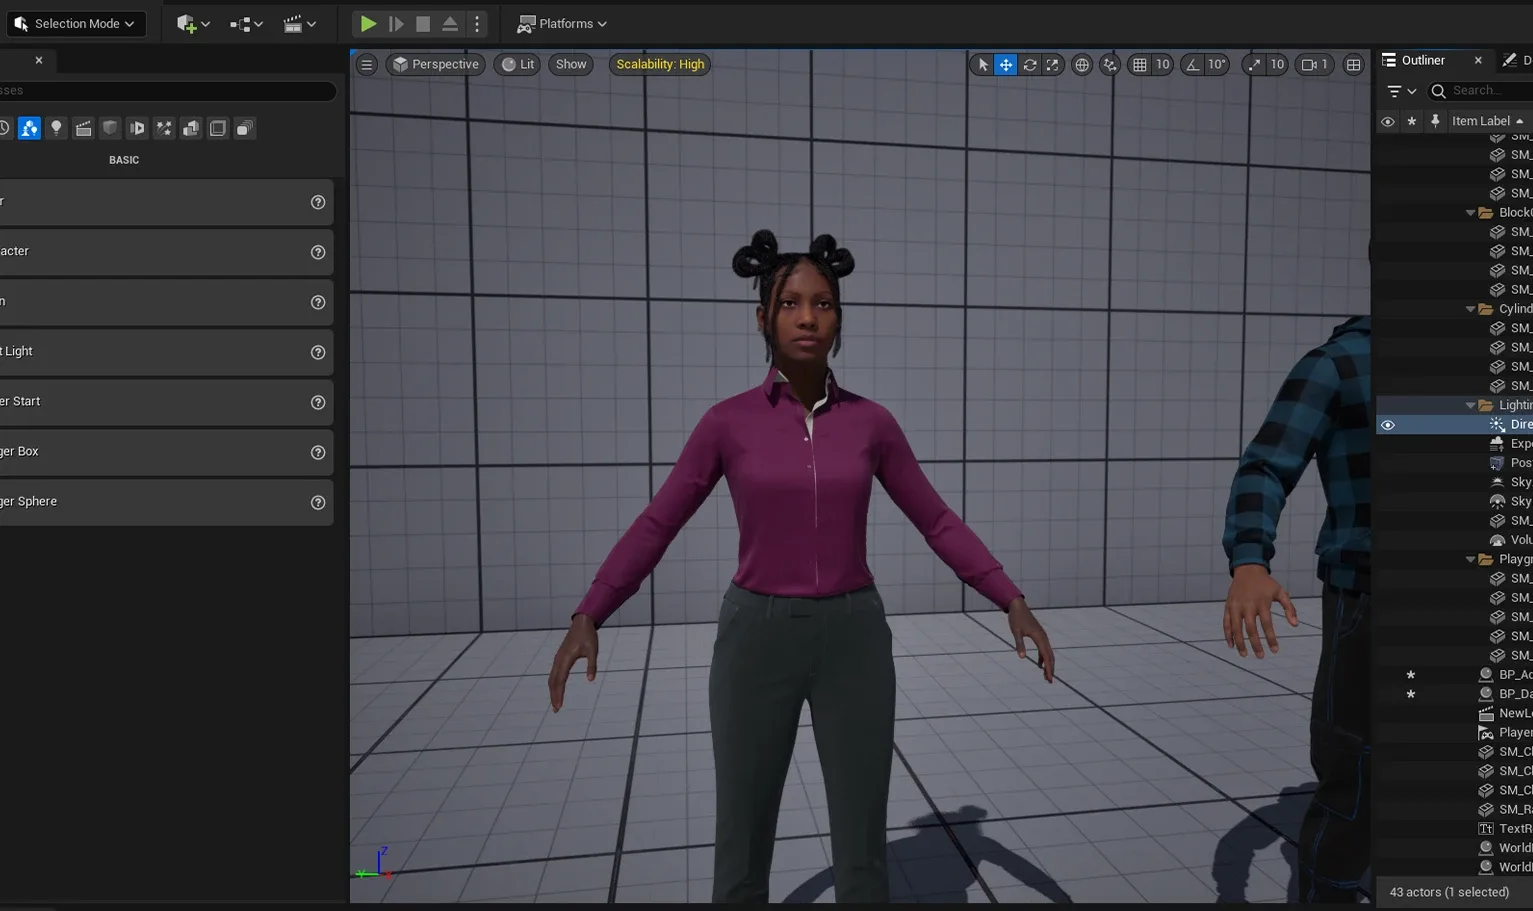The width and height of the screenshot is (1533, 911).
Task: Open Outliner filter options dropdown
Action: pos(1401,91)
